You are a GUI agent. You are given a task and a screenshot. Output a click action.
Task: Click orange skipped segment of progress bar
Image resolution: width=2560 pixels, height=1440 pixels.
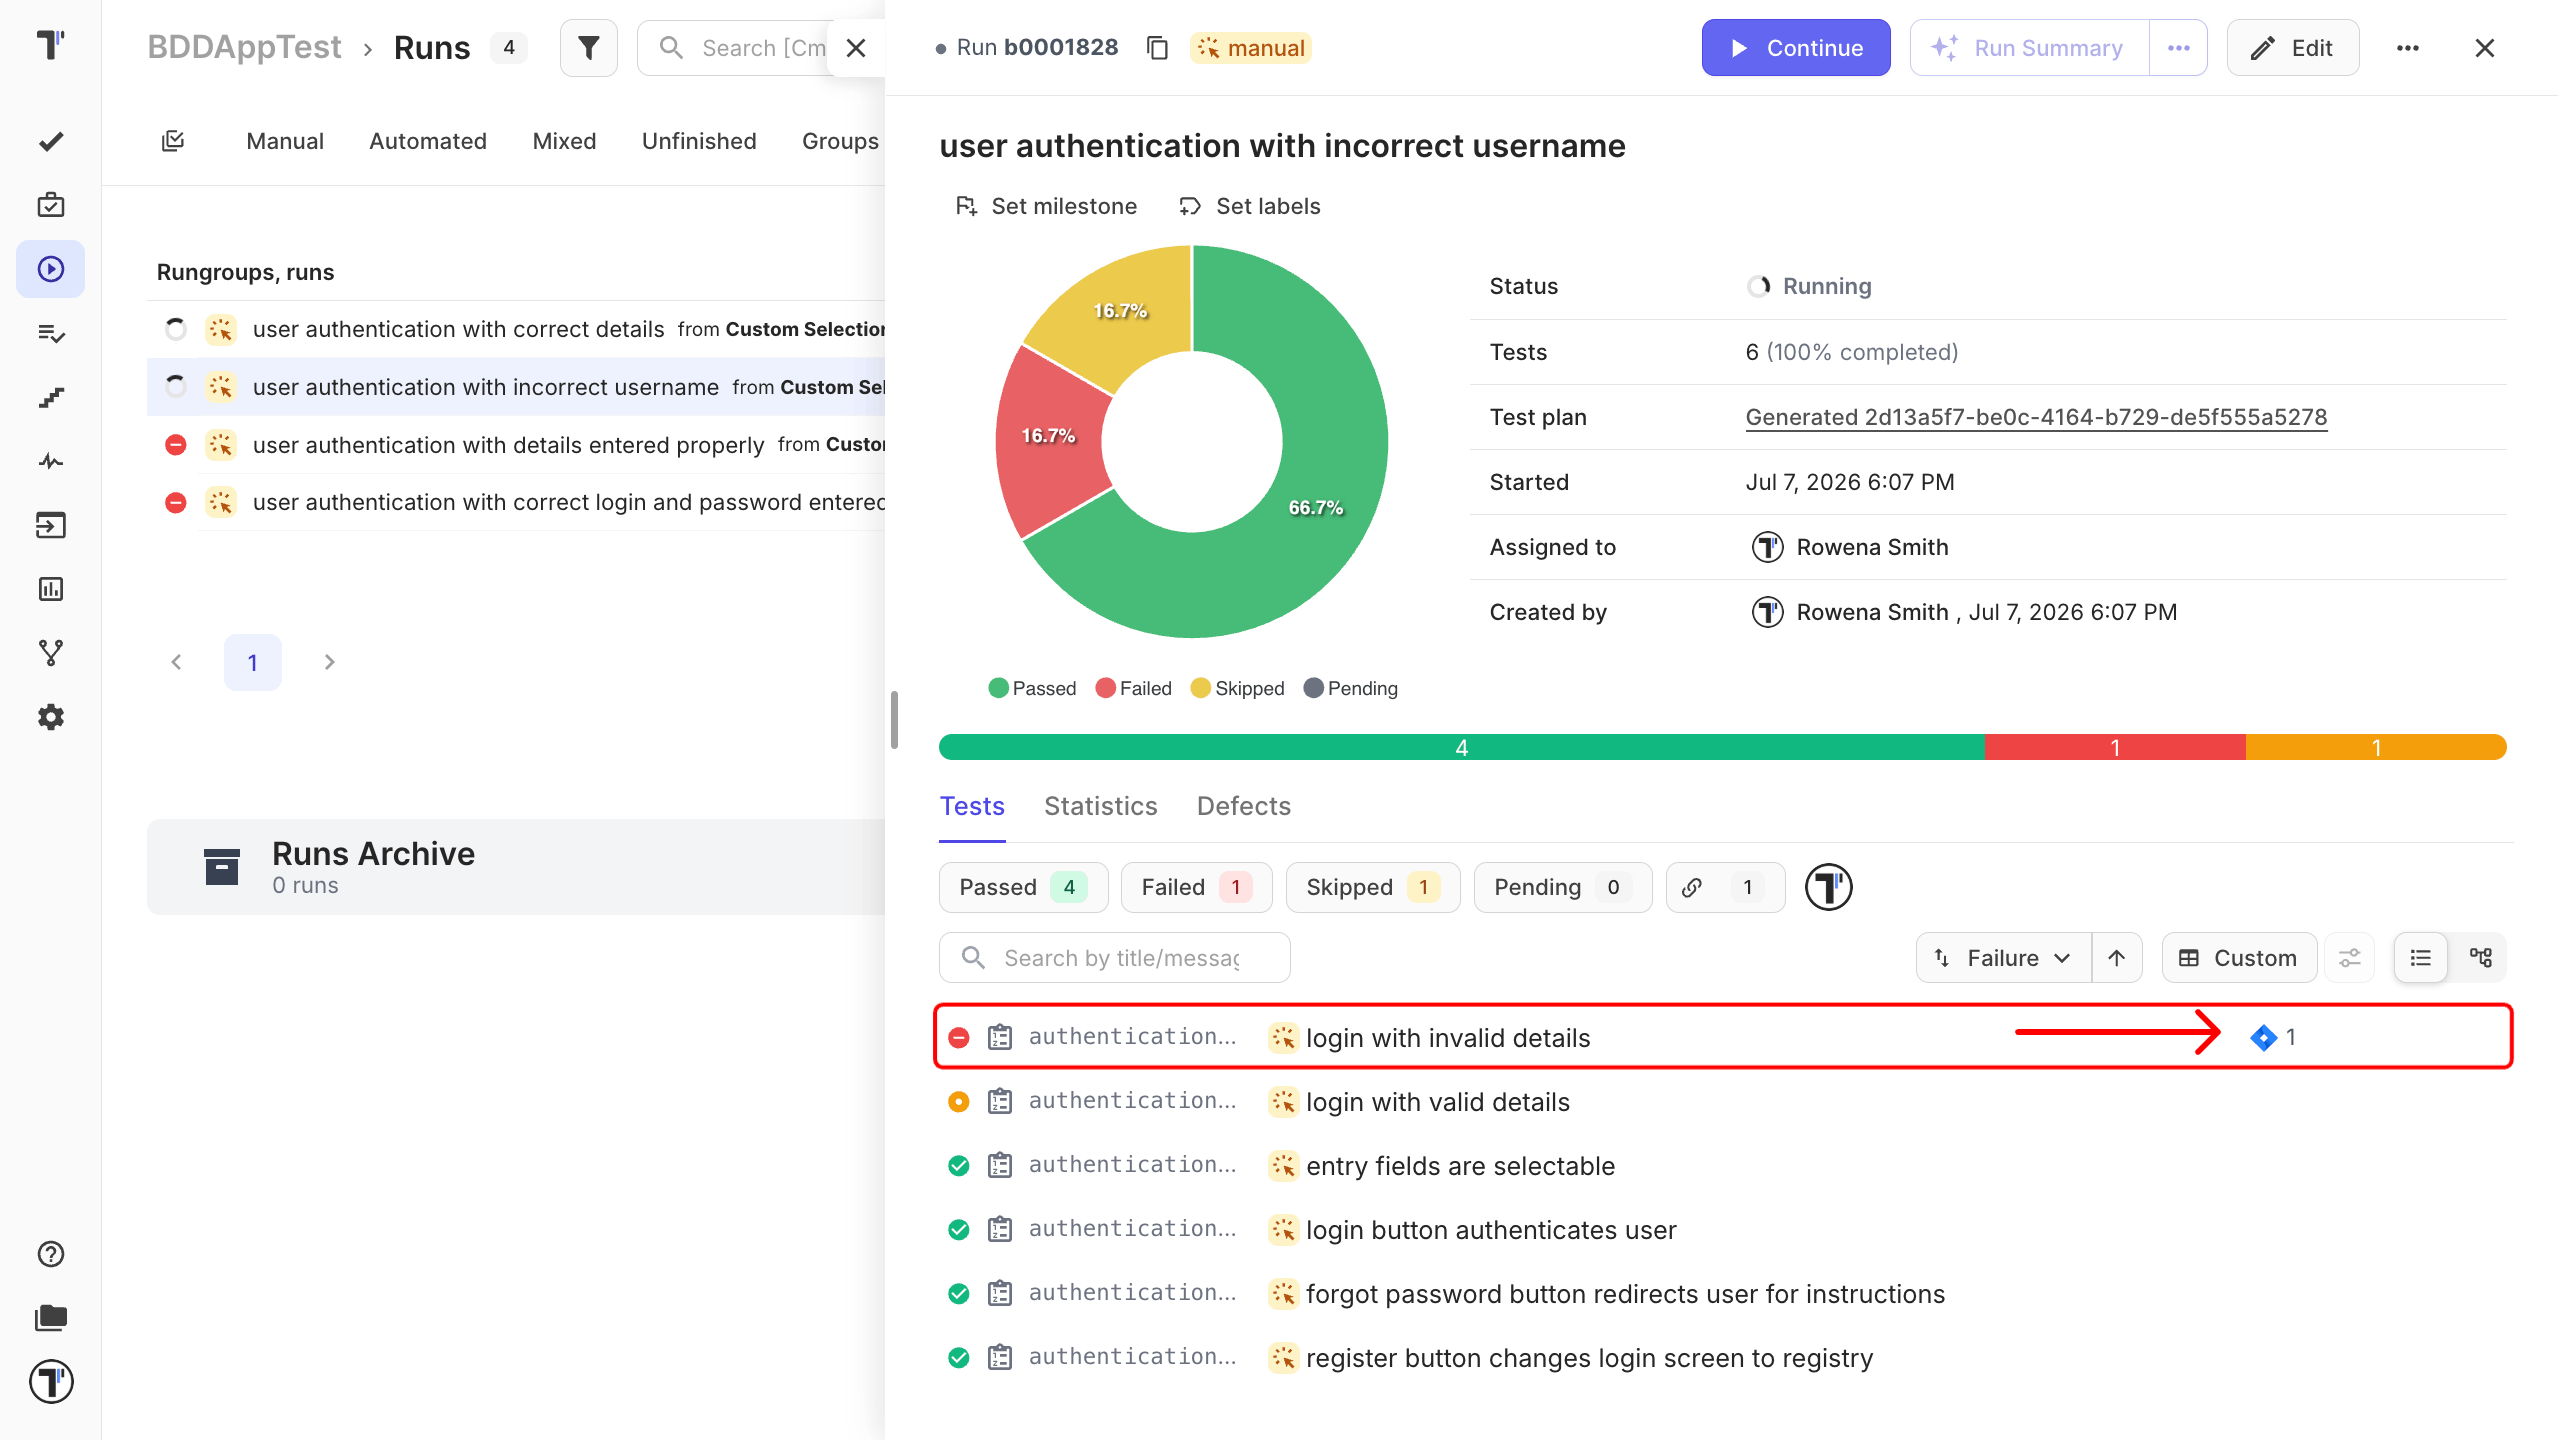point(2376,747)
